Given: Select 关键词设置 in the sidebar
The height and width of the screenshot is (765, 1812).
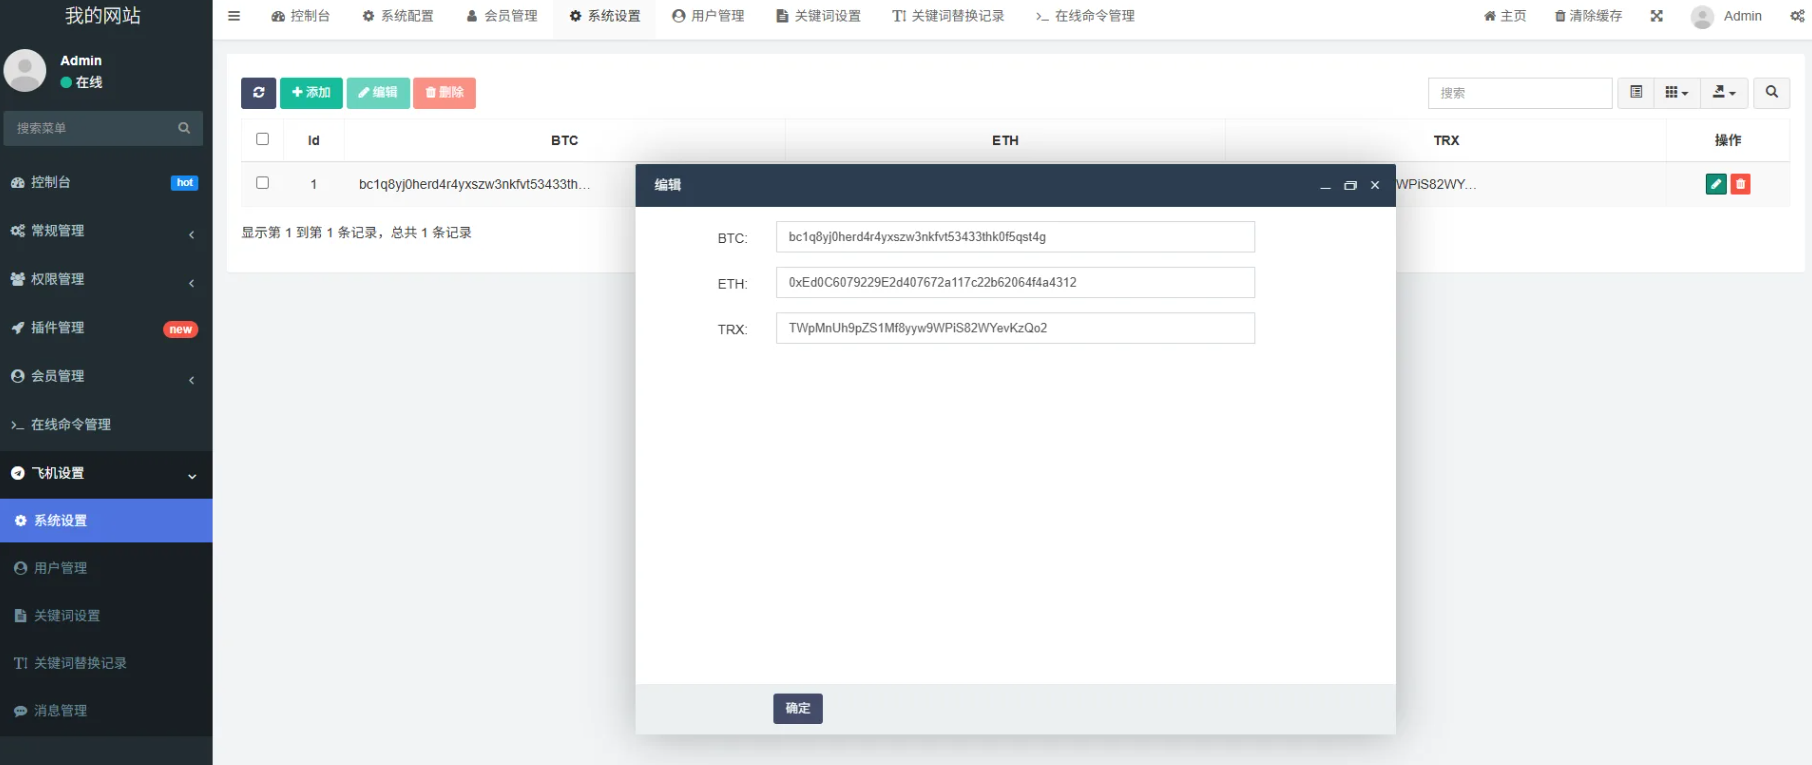Looking at the screenshot, I should (106, 616).
